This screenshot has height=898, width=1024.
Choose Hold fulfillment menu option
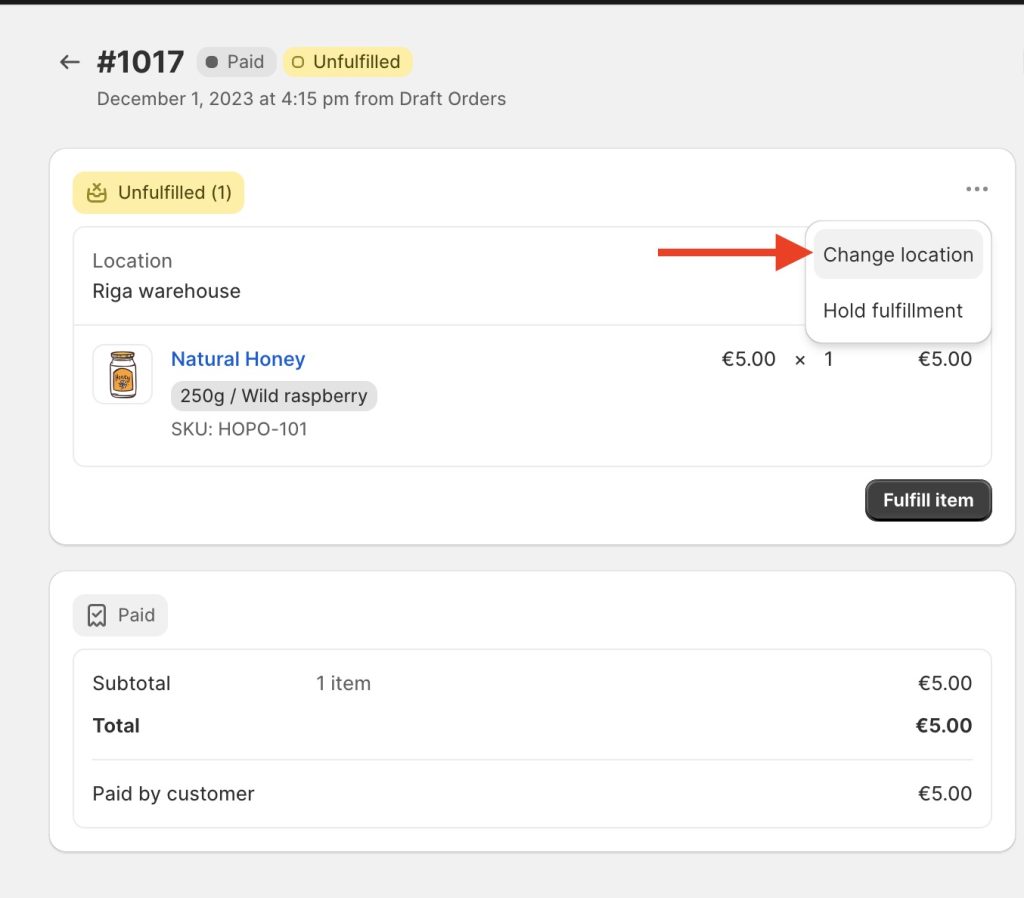coord(892,311)
